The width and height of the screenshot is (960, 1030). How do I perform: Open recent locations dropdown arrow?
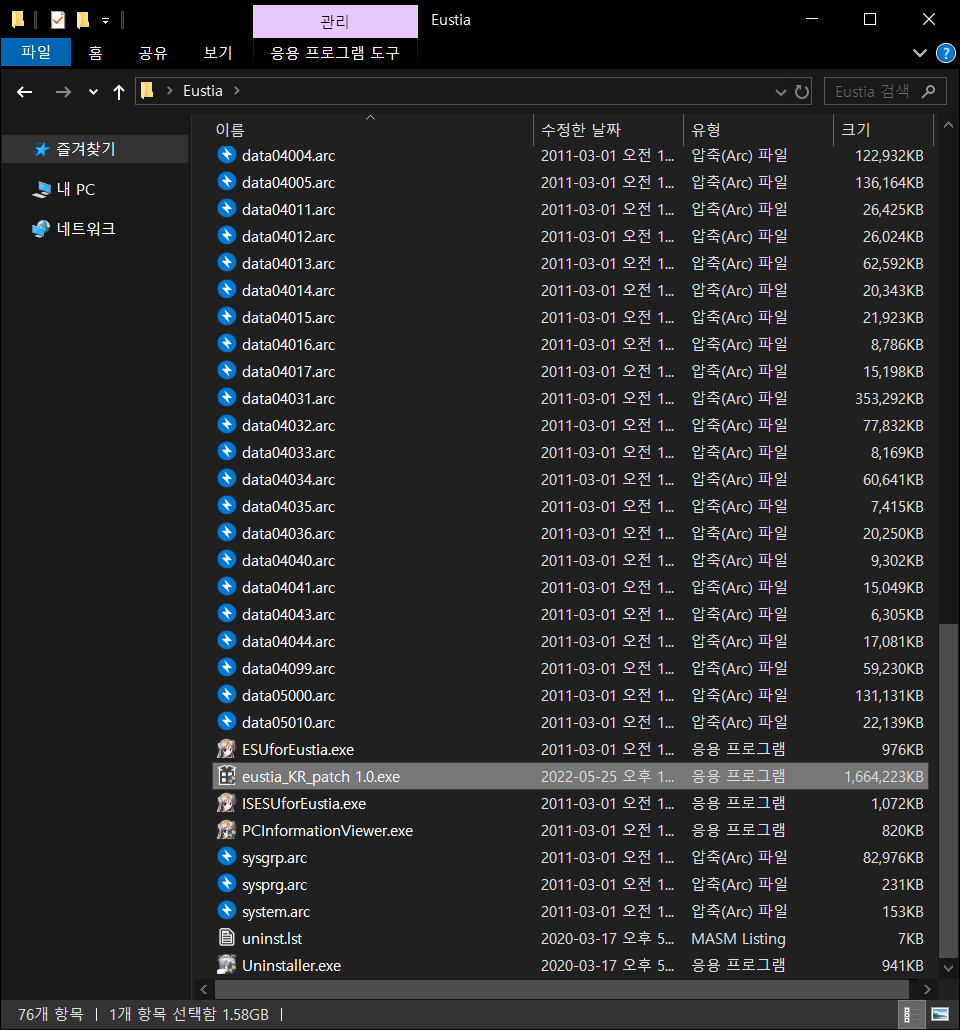tap(93, 92)
